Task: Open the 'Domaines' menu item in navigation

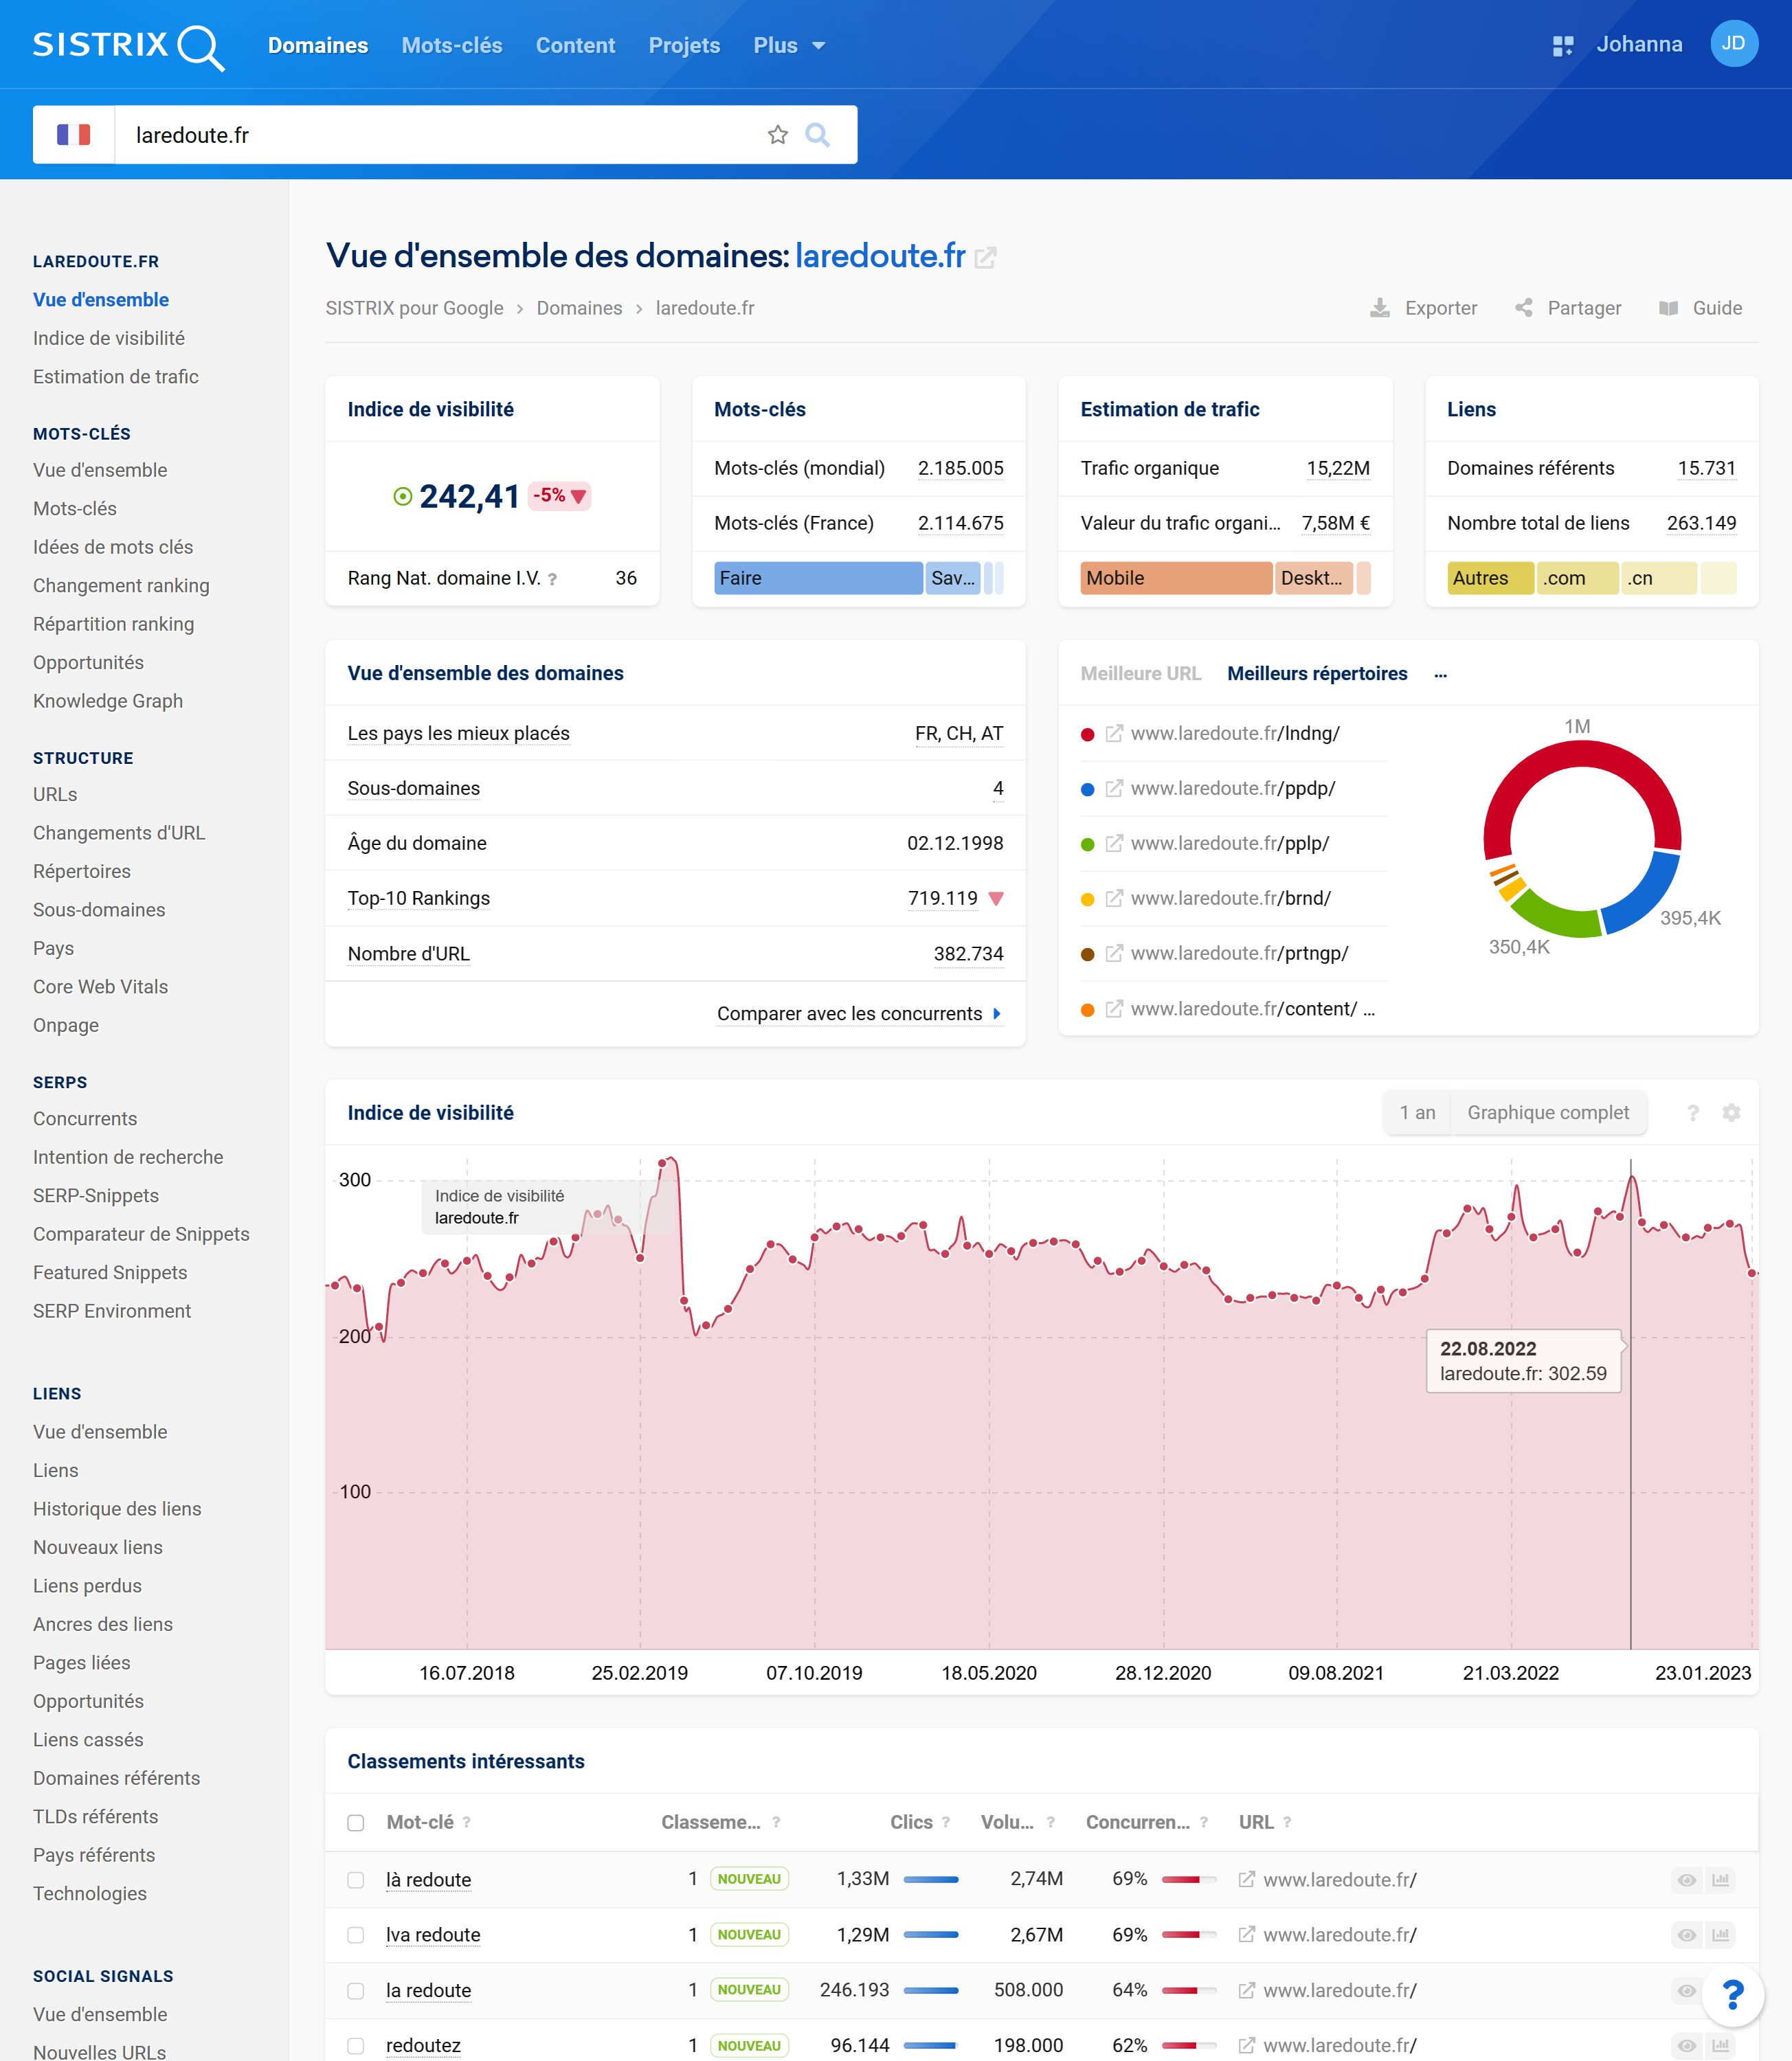Action: pyautogui.click(x=317, y=44)
